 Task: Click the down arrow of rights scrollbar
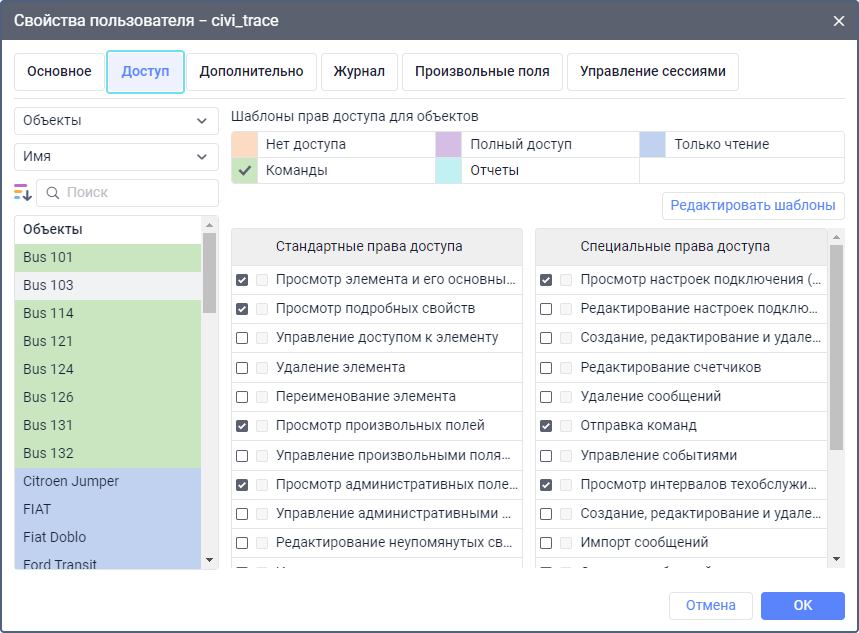point(836,559)
